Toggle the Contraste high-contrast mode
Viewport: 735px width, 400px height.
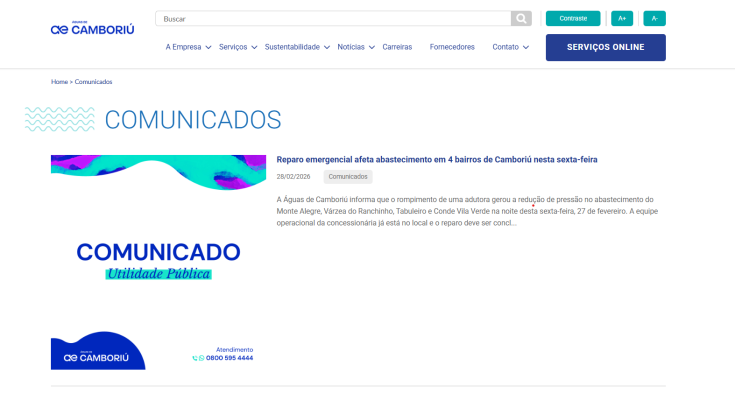(x=573, y=18)
